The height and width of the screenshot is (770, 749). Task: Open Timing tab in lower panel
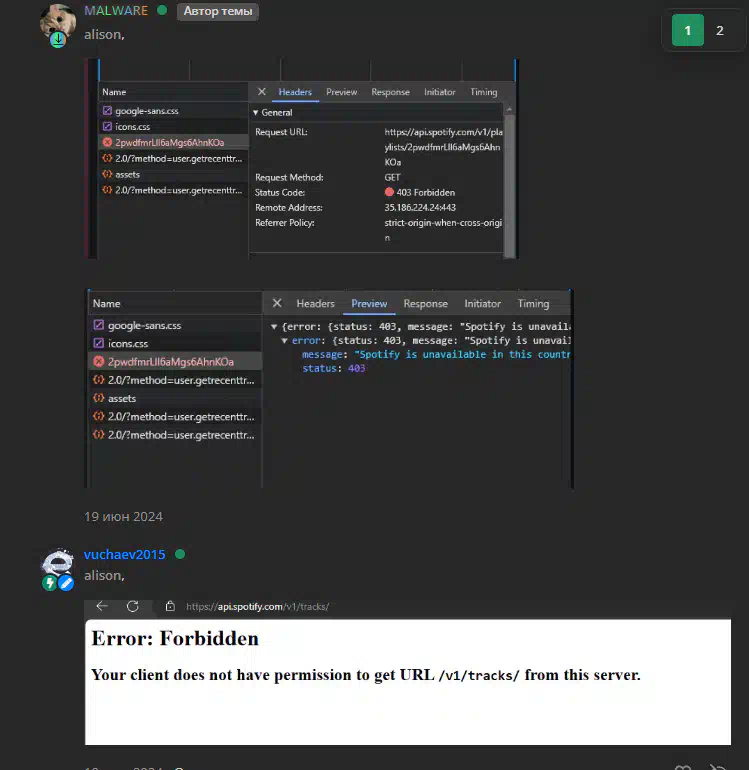[533, 303]
